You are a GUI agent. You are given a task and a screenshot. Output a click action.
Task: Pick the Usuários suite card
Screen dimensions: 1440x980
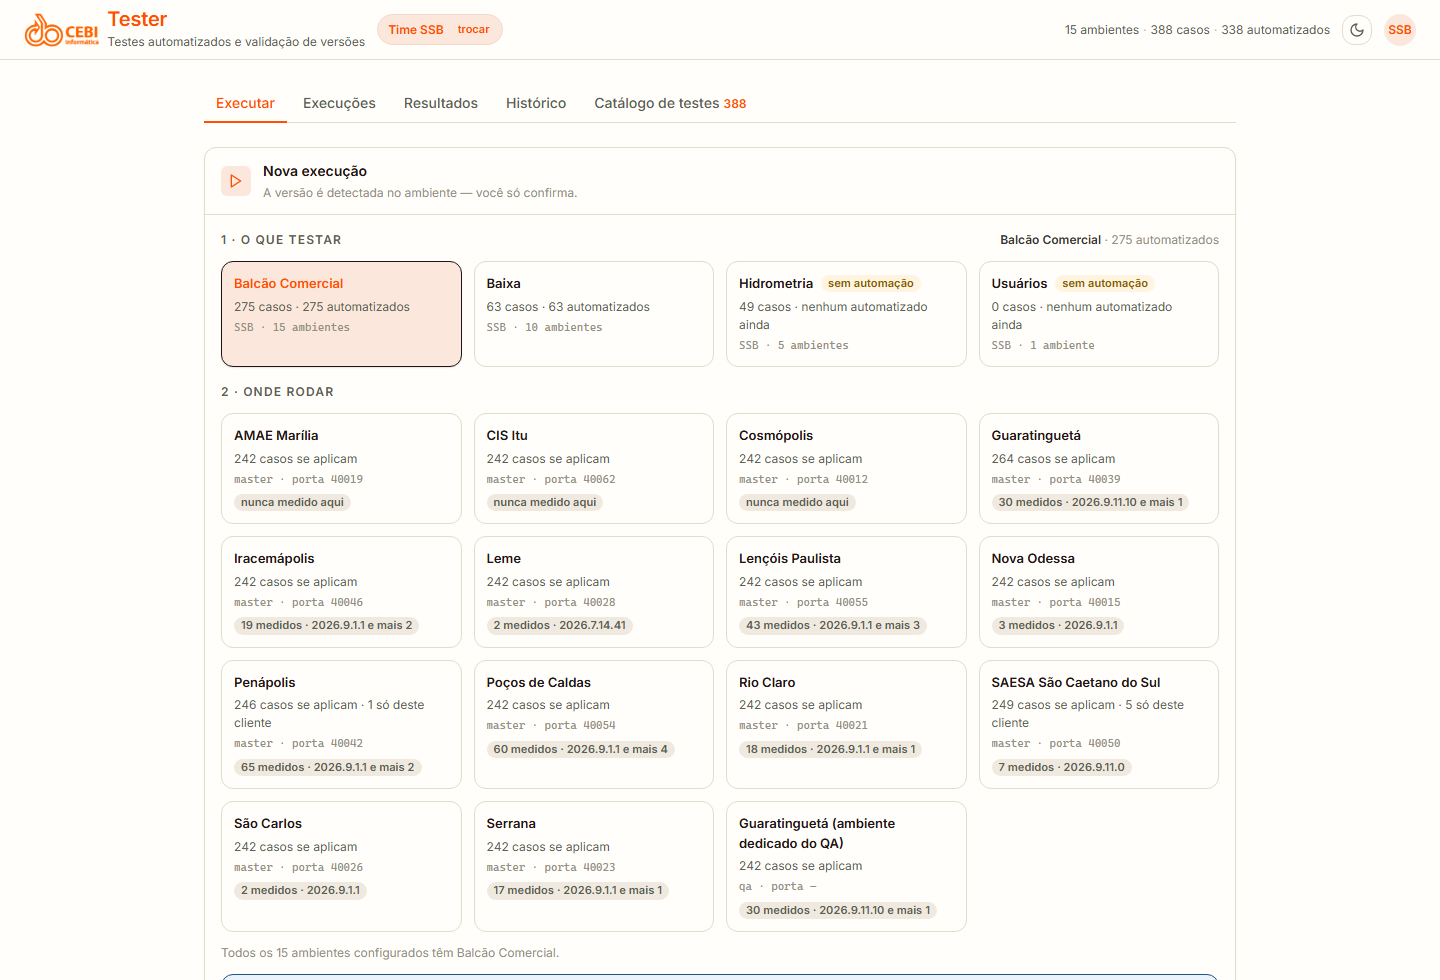coord(1099,314)
